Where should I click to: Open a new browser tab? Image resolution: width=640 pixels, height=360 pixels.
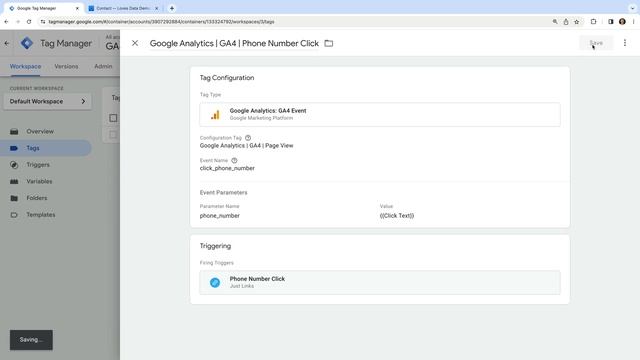click(172, 8)
